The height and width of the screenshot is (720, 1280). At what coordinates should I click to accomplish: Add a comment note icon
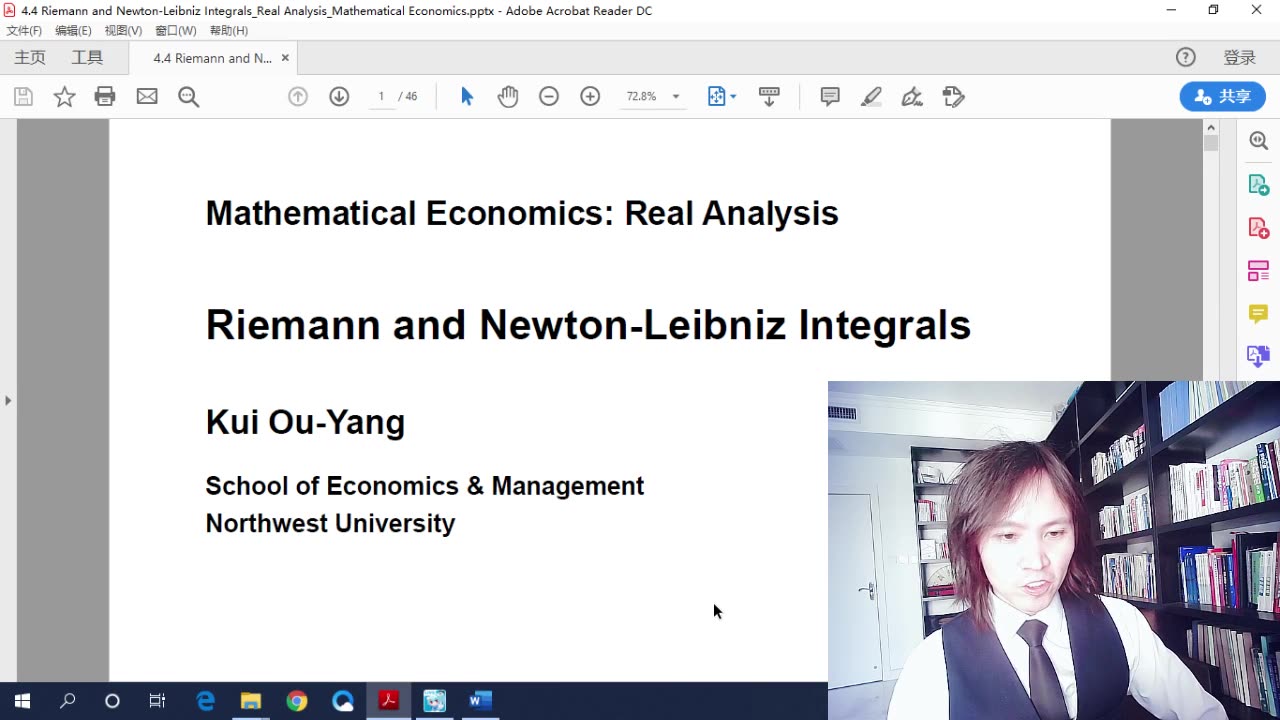[x=830, y=97]
